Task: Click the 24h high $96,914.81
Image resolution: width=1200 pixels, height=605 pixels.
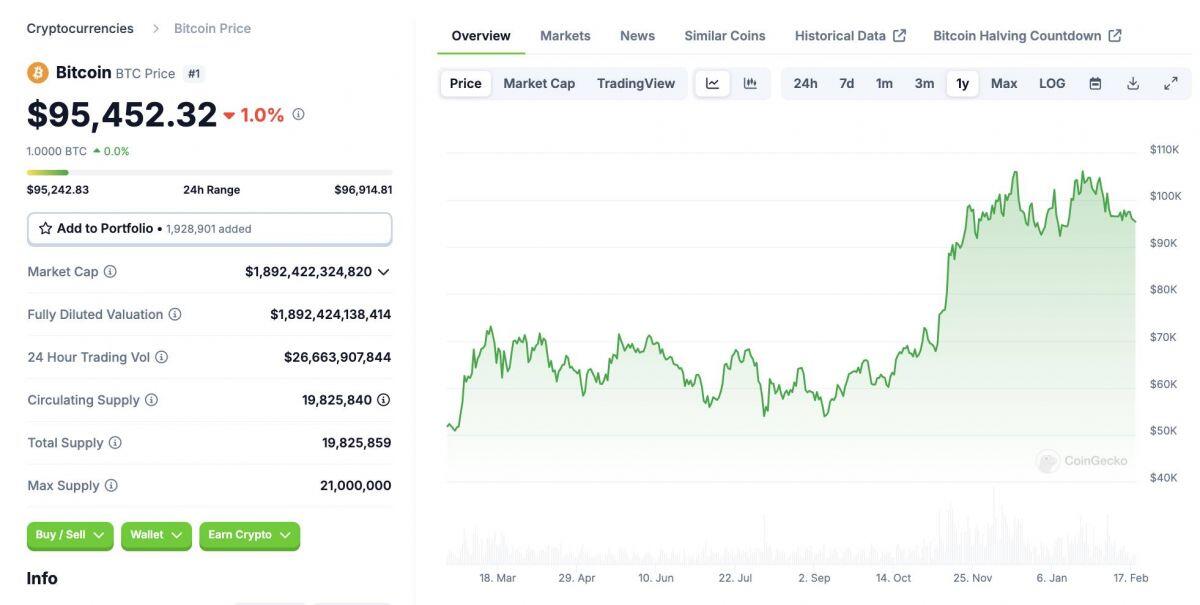Action: 363,190
